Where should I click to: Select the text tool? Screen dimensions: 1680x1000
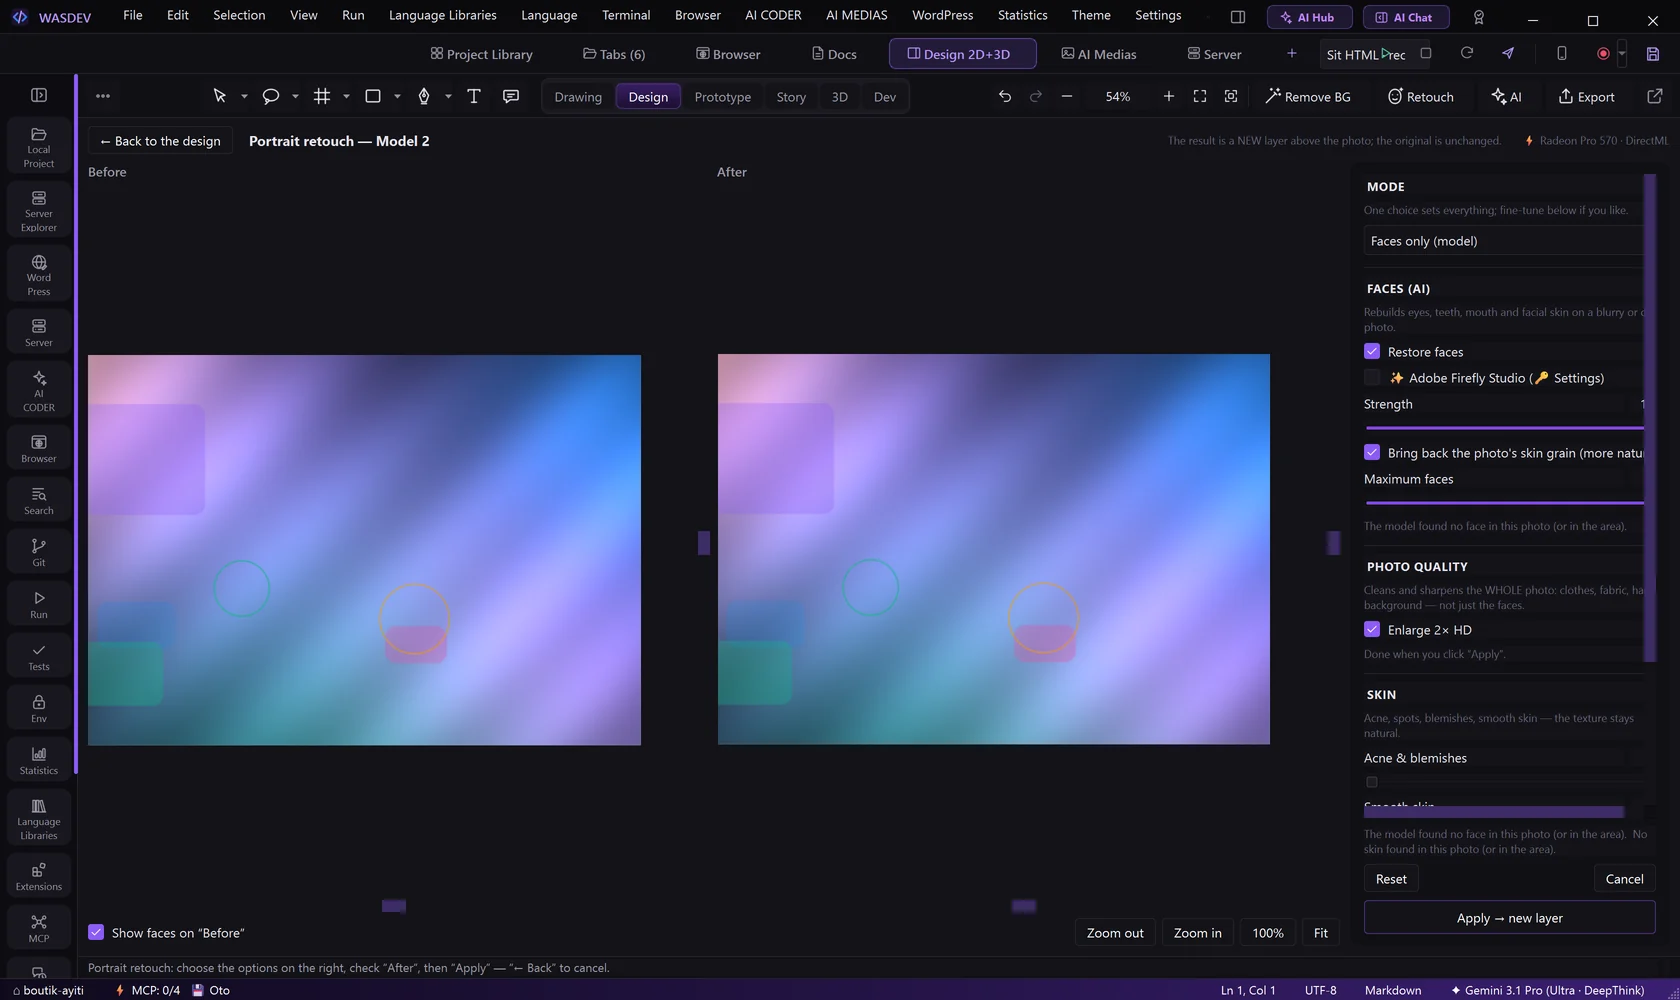474,96
